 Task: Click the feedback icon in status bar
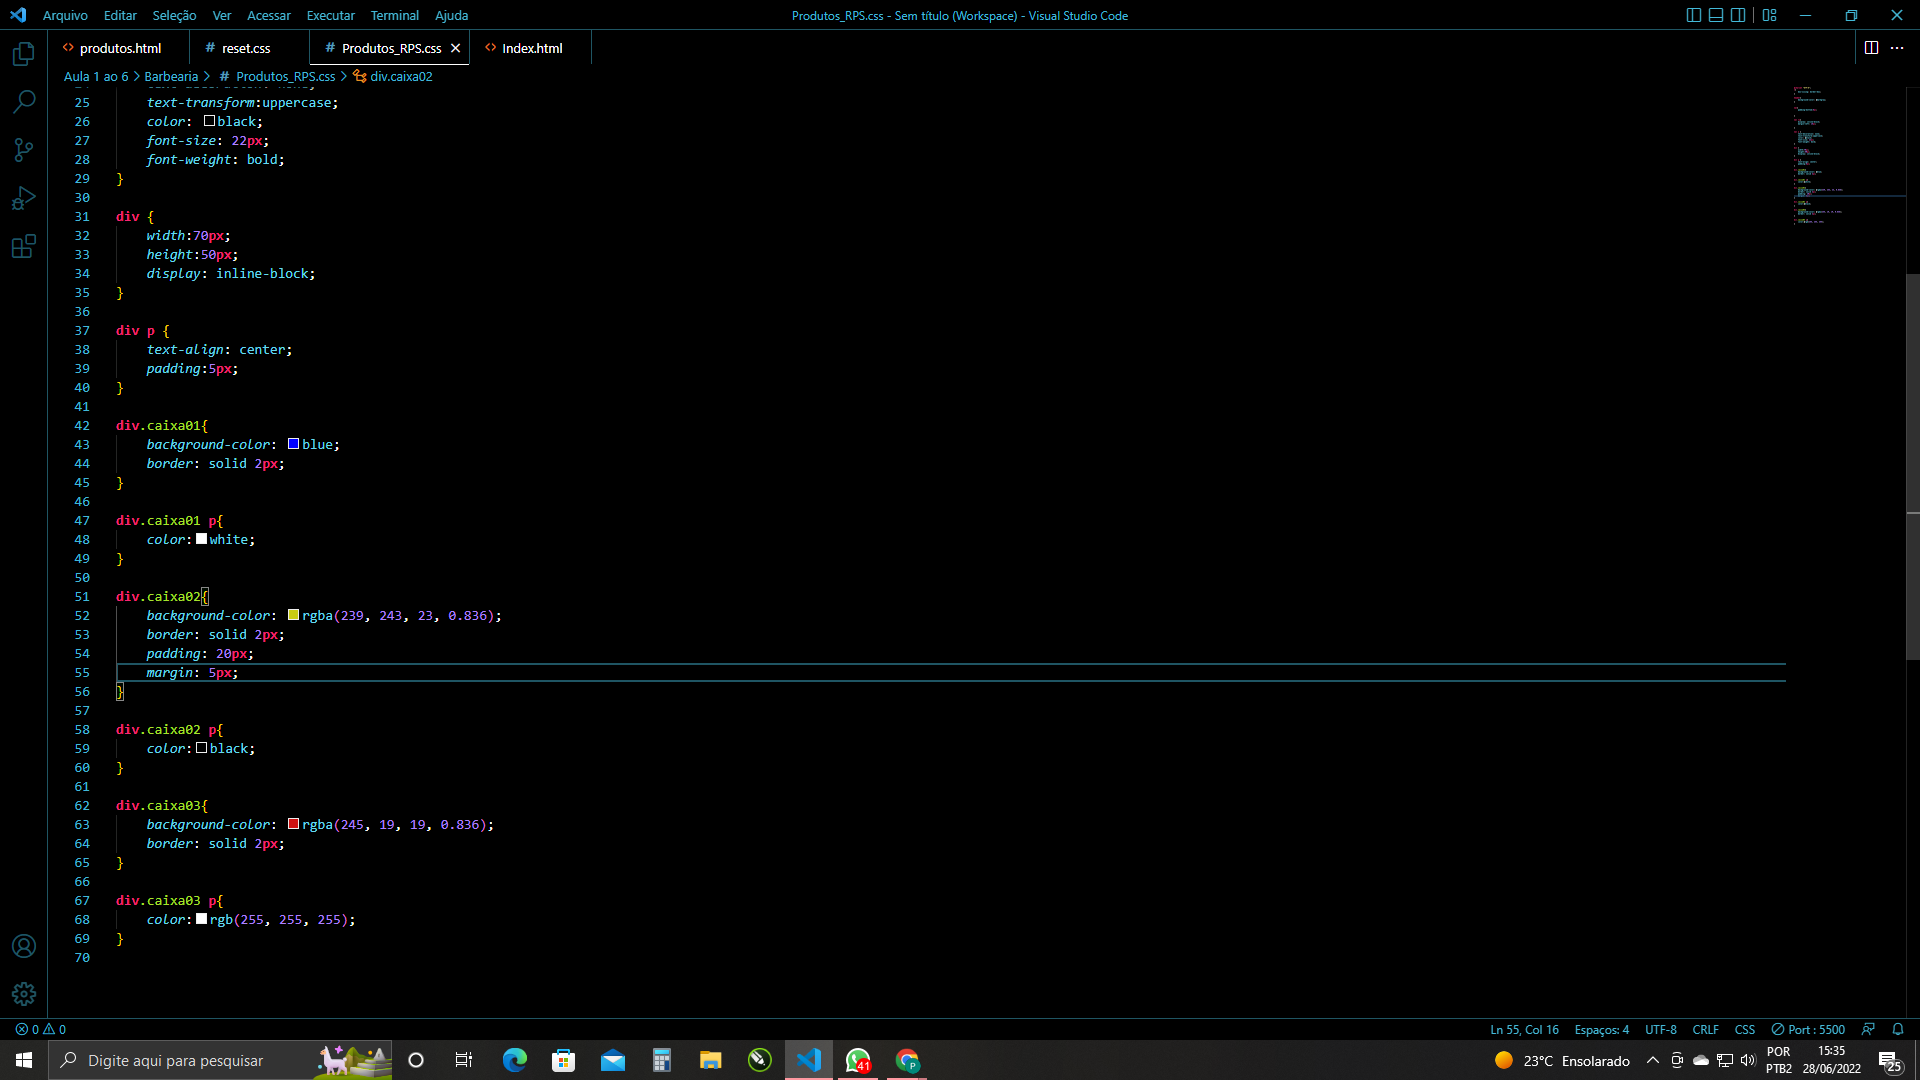coord(1868,1029)
